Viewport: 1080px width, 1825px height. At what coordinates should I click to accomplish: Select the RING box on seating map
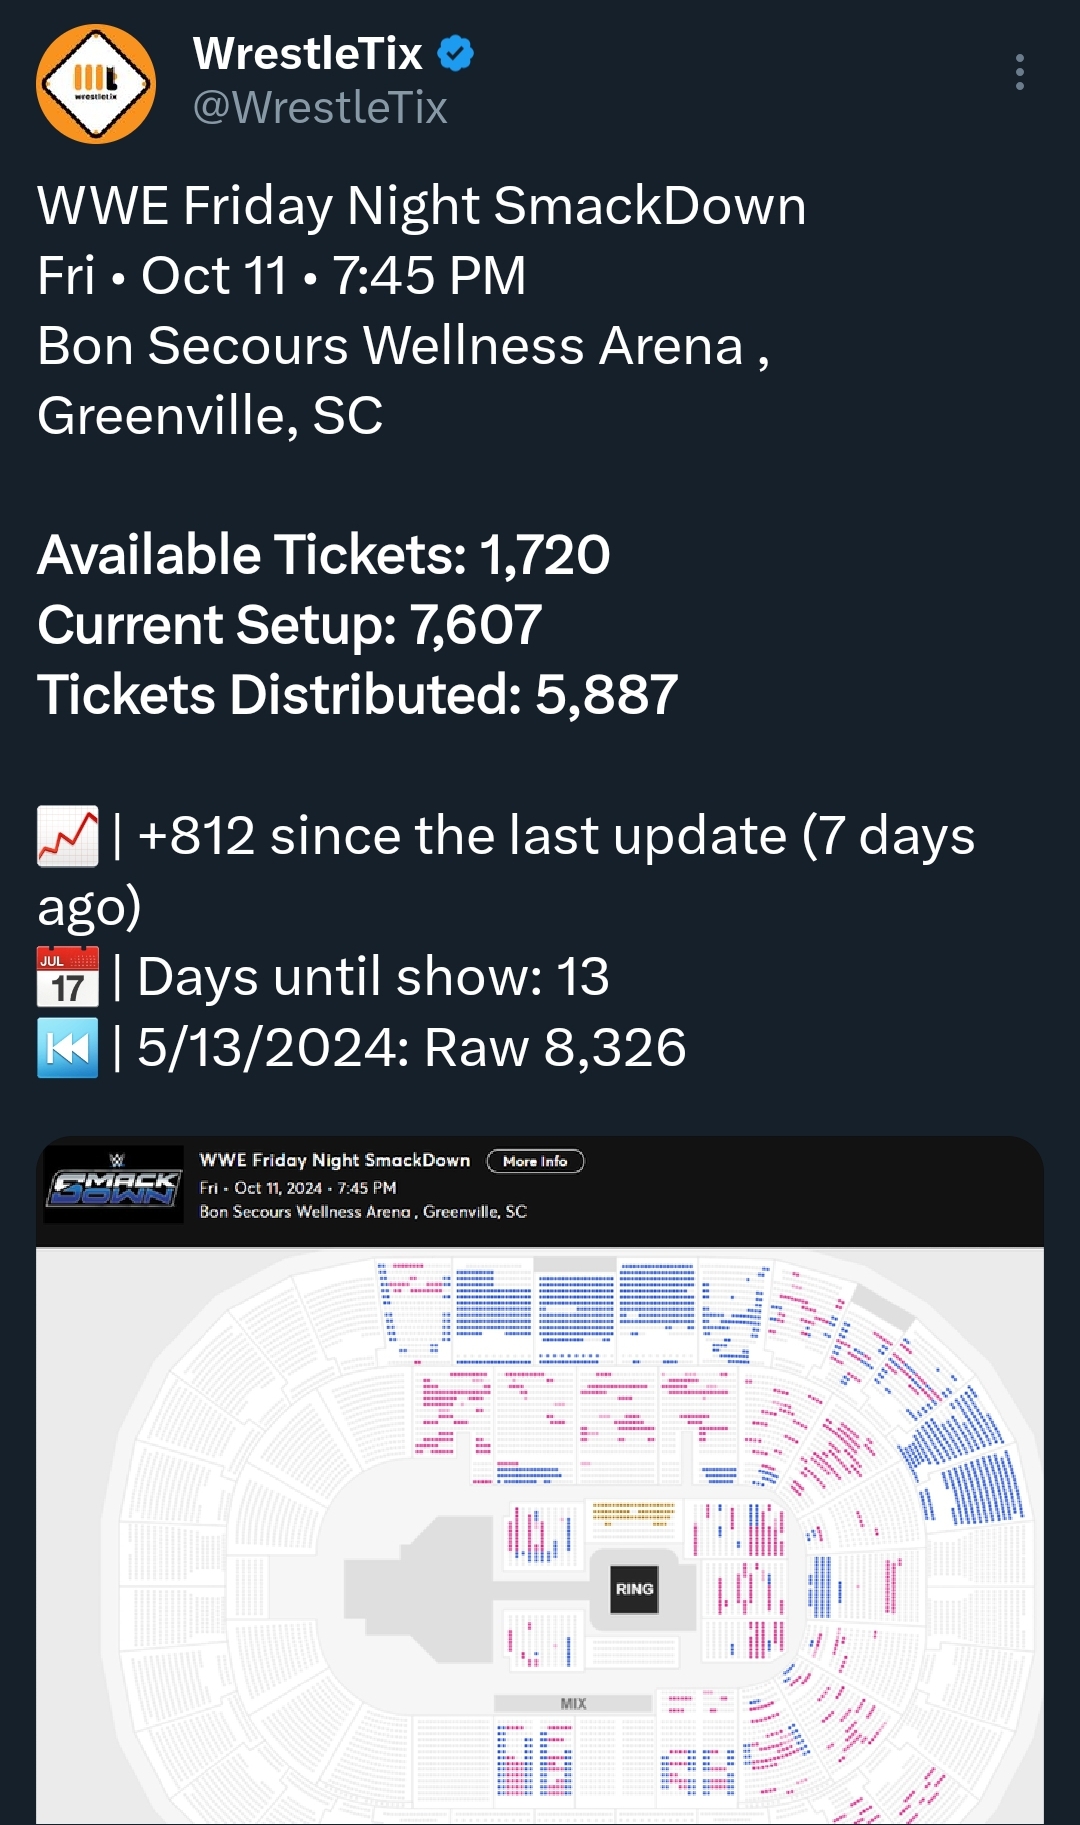(635, 1589)
